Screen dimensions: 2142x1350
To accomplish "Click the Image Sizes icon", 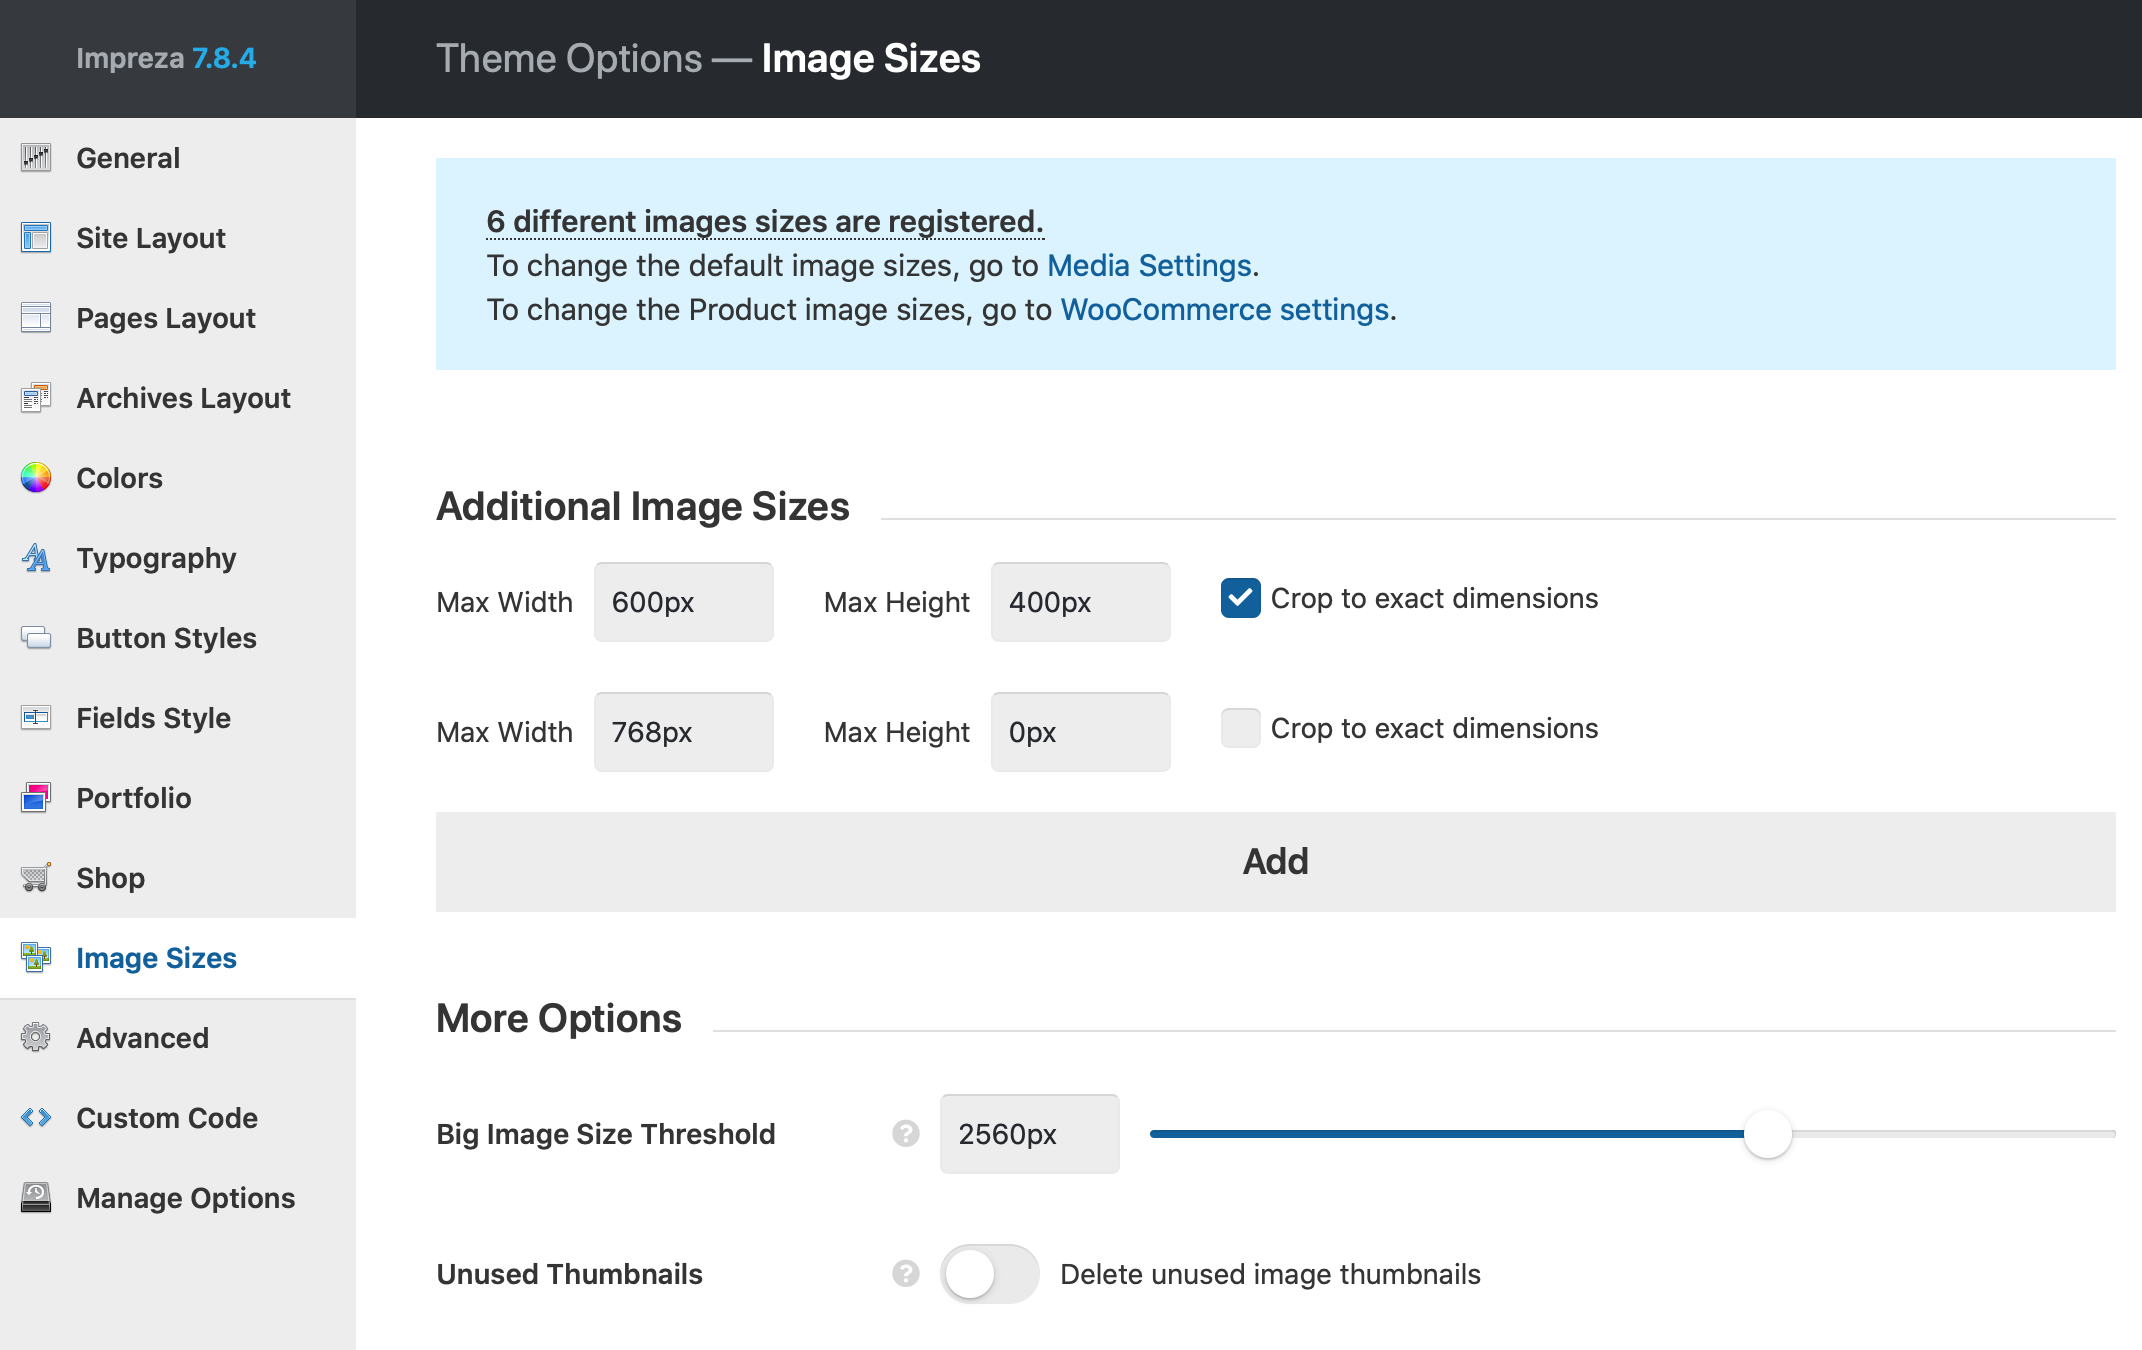I will pyautogui.click(x=36, y=958).
